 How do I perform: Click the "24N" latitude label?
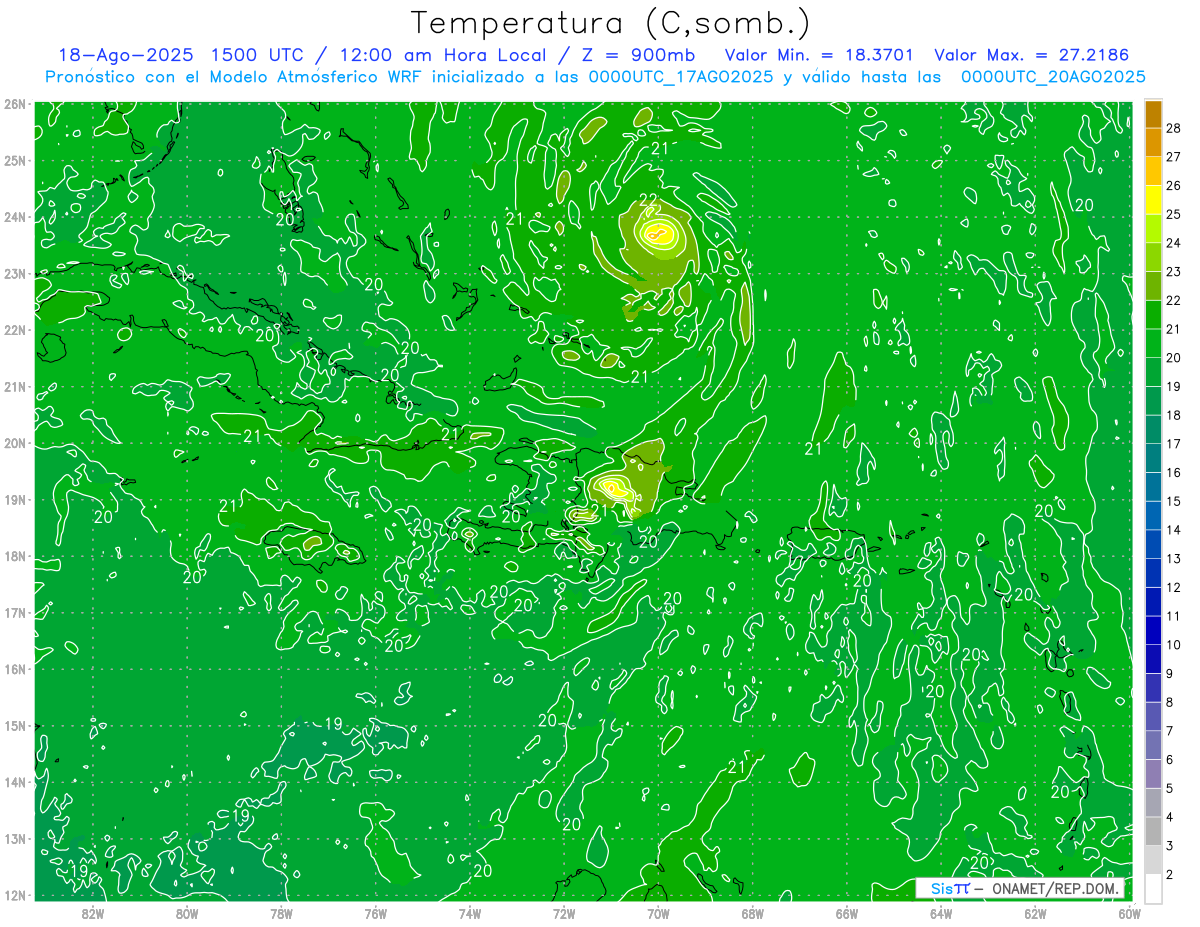[16, 217]
